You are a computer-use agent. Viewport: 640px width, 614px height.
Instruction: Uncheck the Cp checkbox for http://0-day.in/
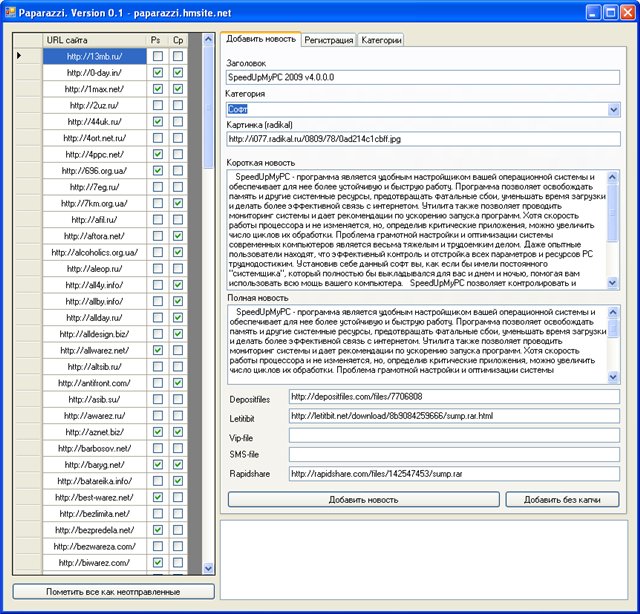pyautogui.click(x=178, y=72)
